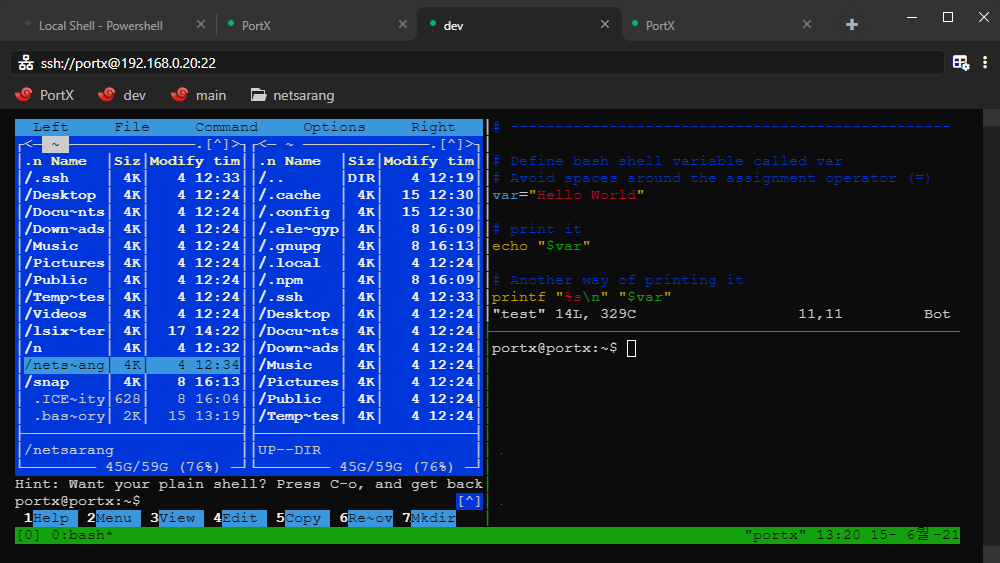Click the echo "$var" line in vim
Screen dimensions: 1000x563
point(541,246)
